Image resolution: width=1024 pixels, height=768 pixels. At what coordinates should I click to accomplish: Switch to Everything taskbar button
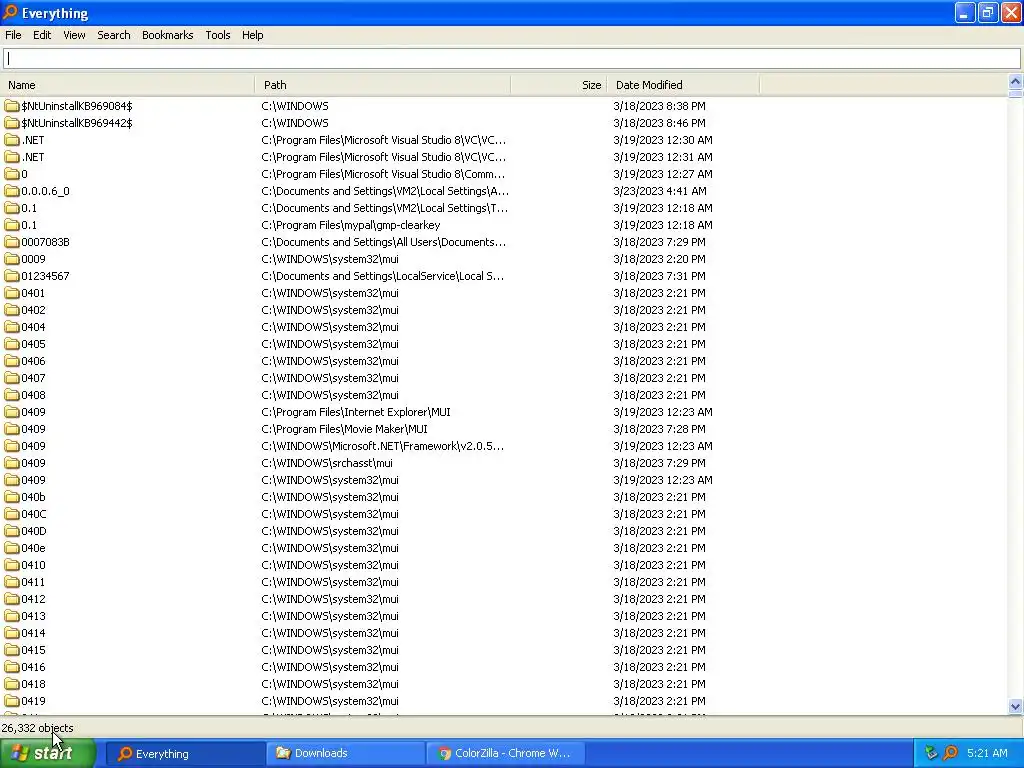click(x=185, y=754)
